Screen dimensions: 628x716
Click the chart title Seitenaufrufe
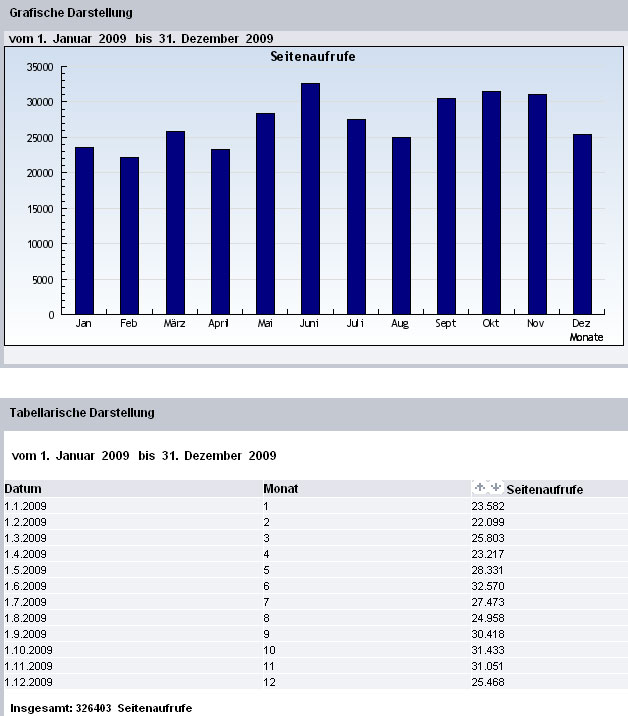313,57
